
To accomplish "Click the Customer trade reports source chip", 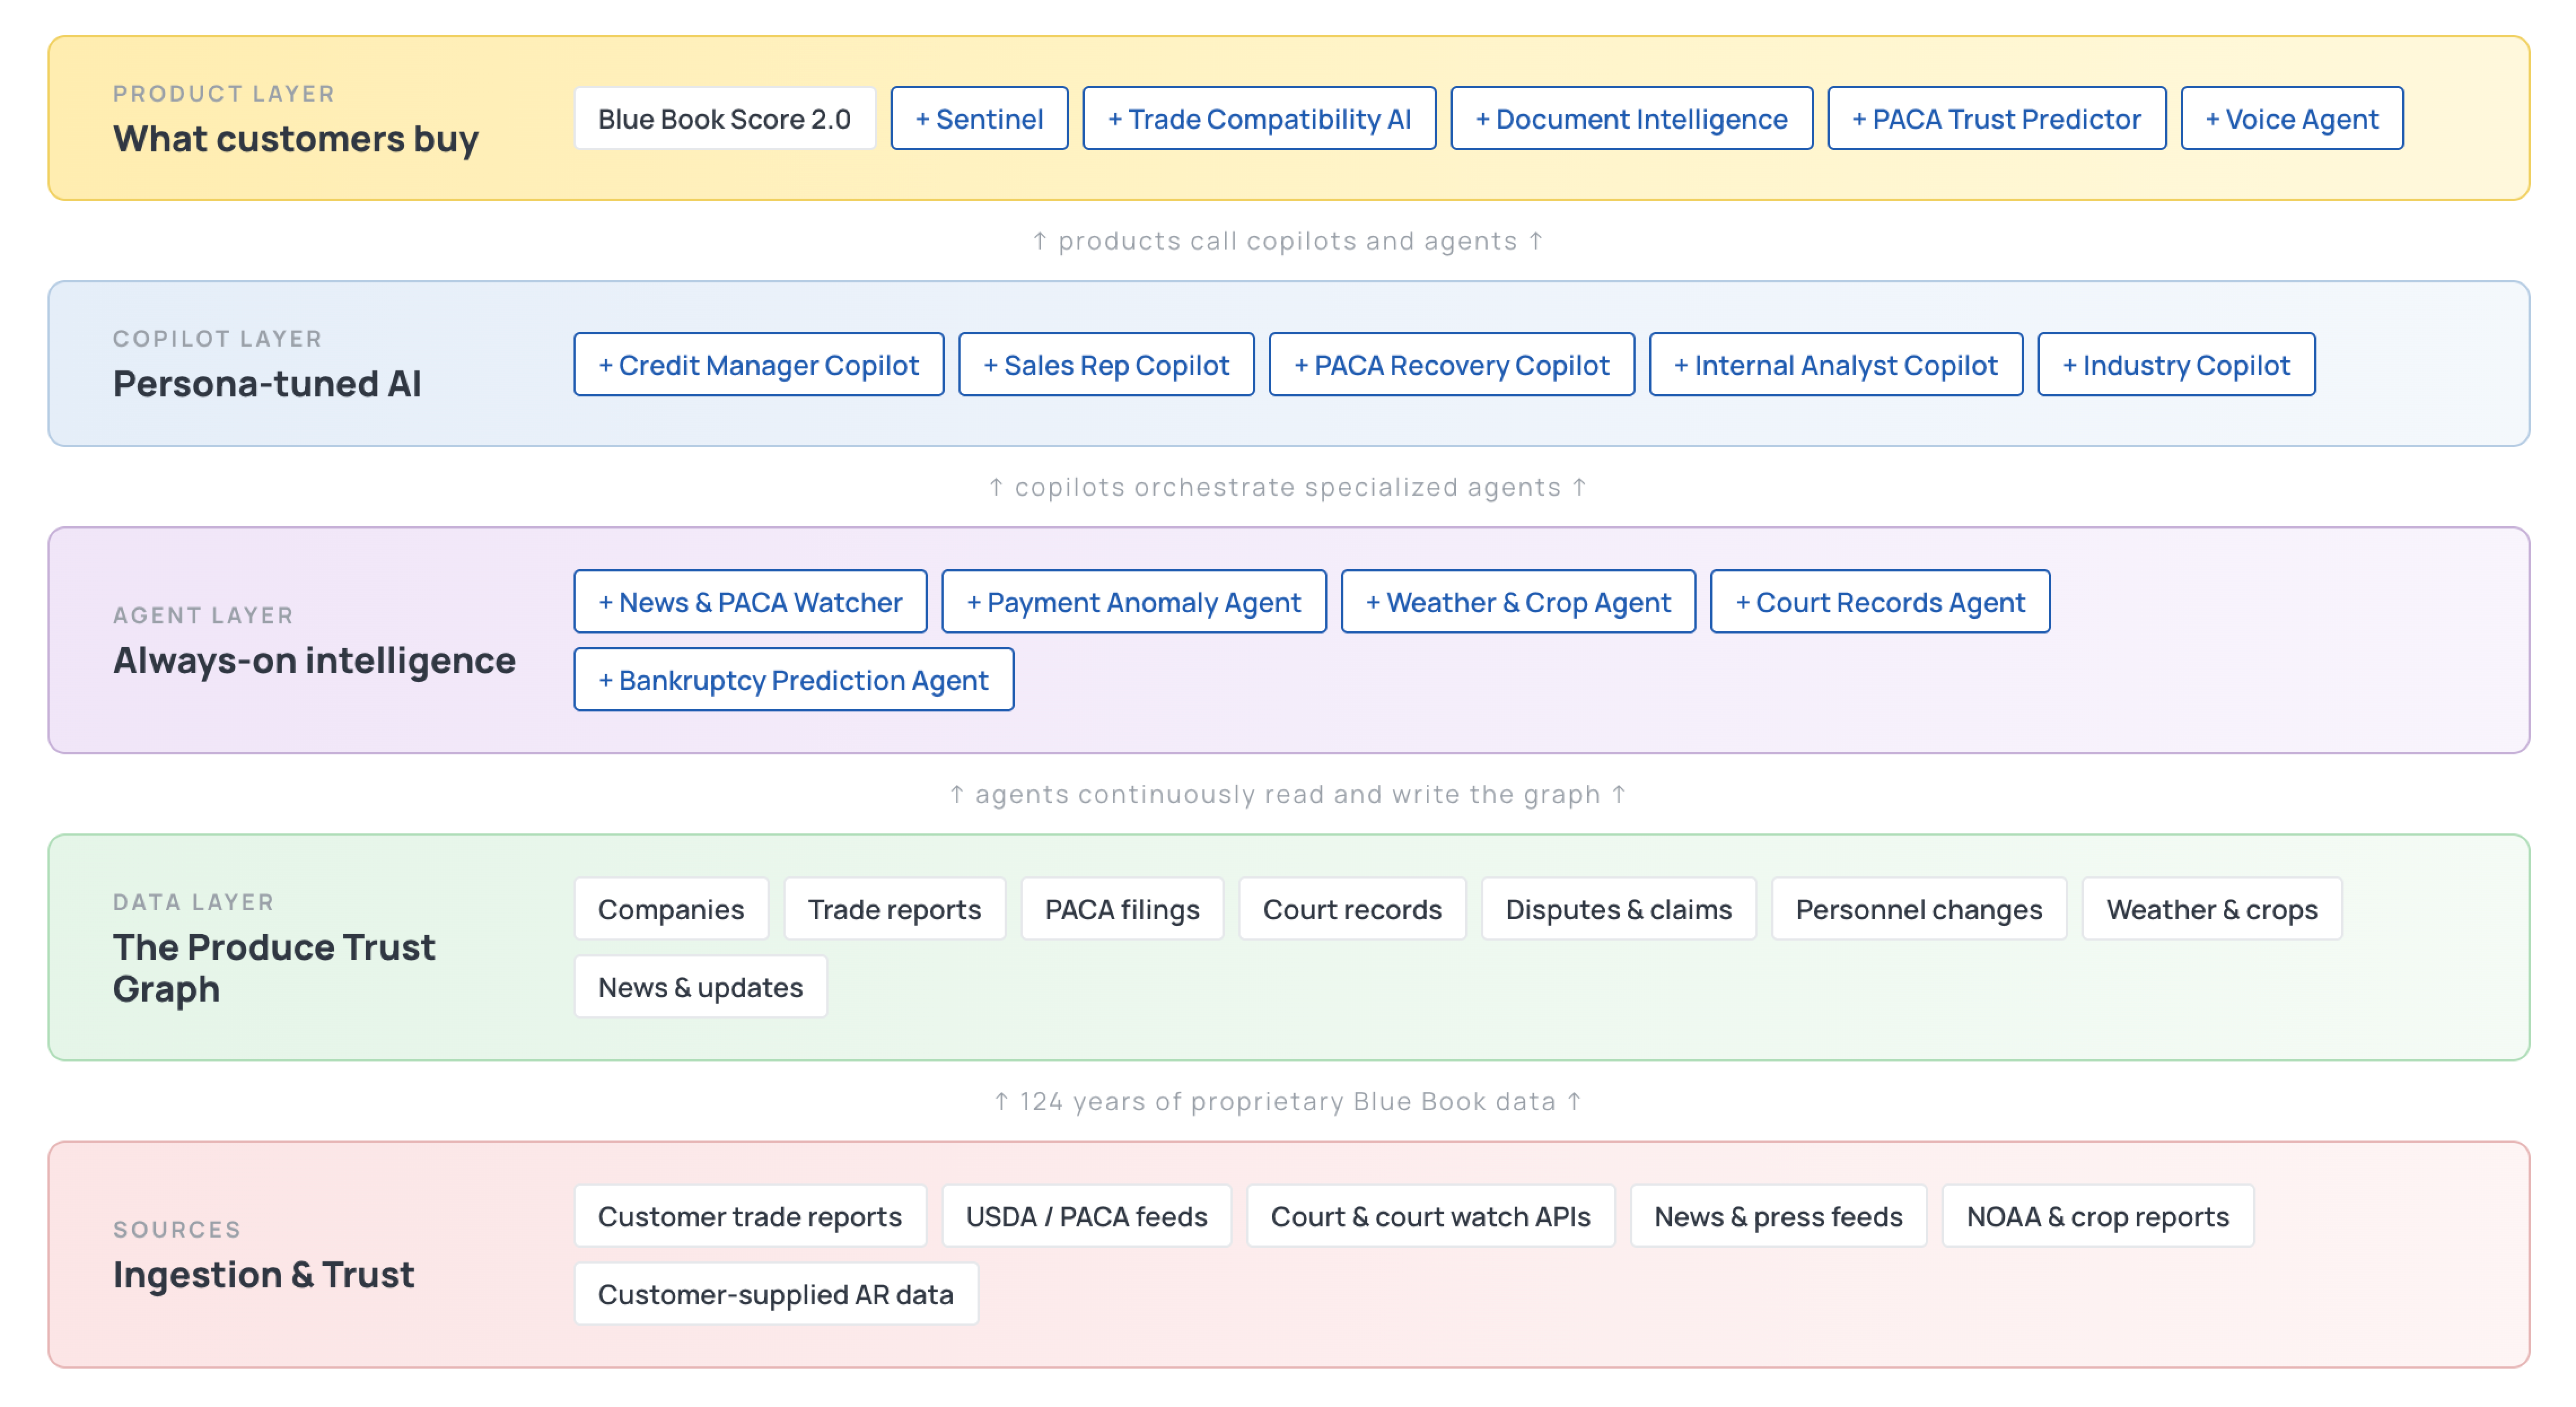I will 750,1216.
